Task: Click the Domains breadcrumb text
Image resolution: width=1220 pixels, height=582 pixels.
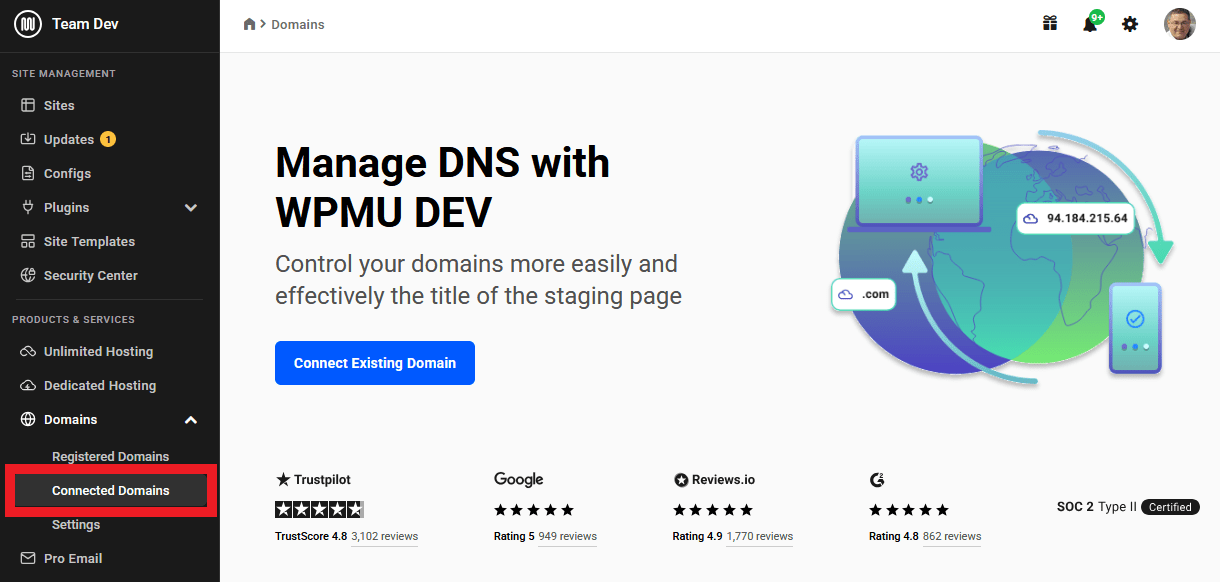Action: tap(298, 24)
